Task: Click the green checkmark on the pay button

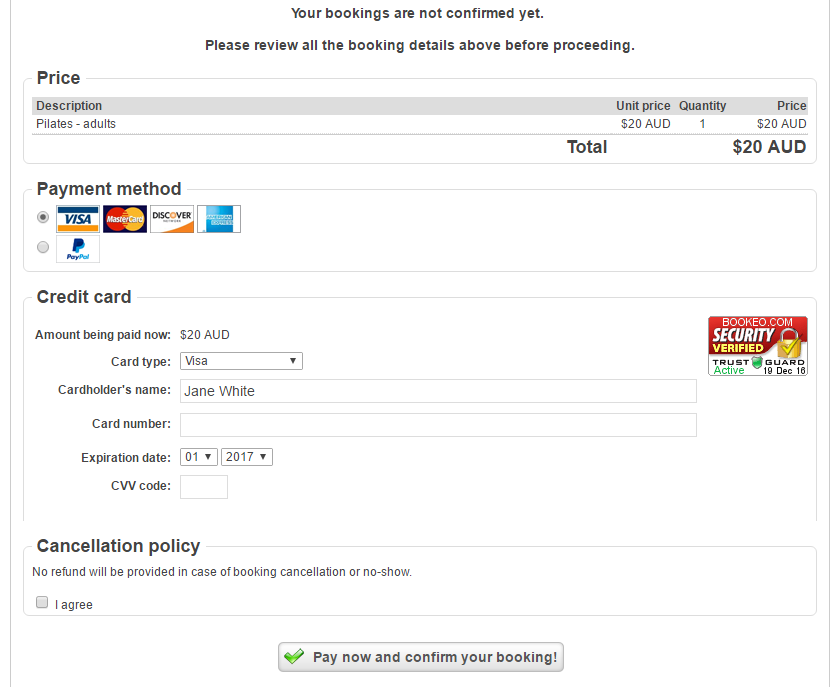Action: [294, 657]
